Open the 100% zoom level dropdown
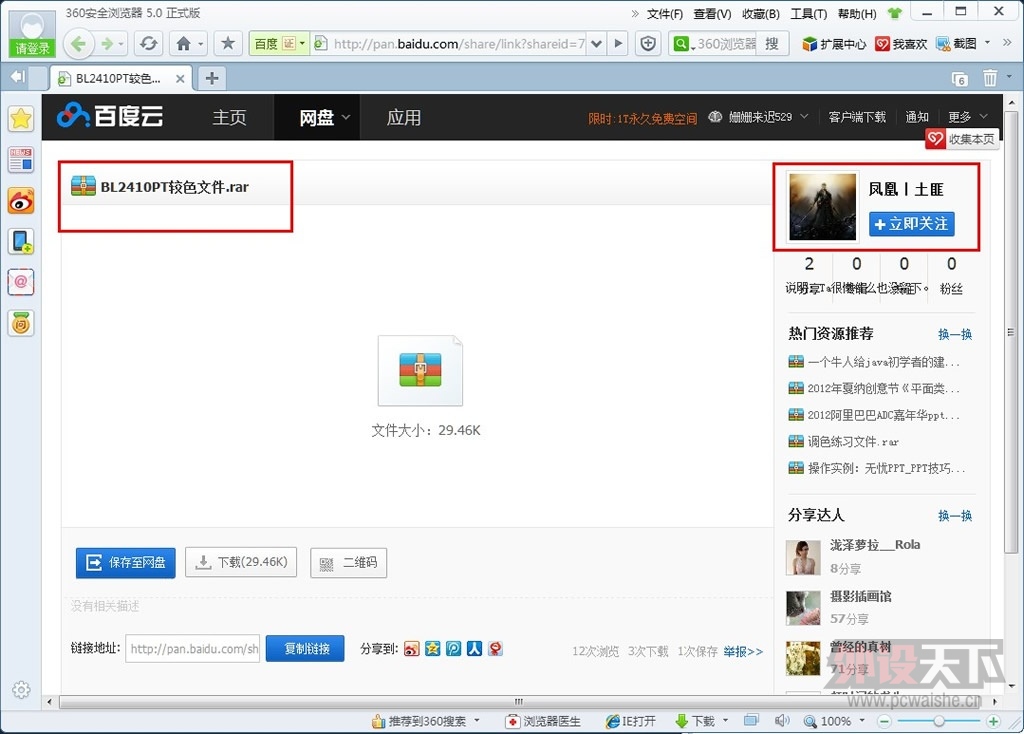This screenshot has width=1024, height=734. (x=862, y=720)
